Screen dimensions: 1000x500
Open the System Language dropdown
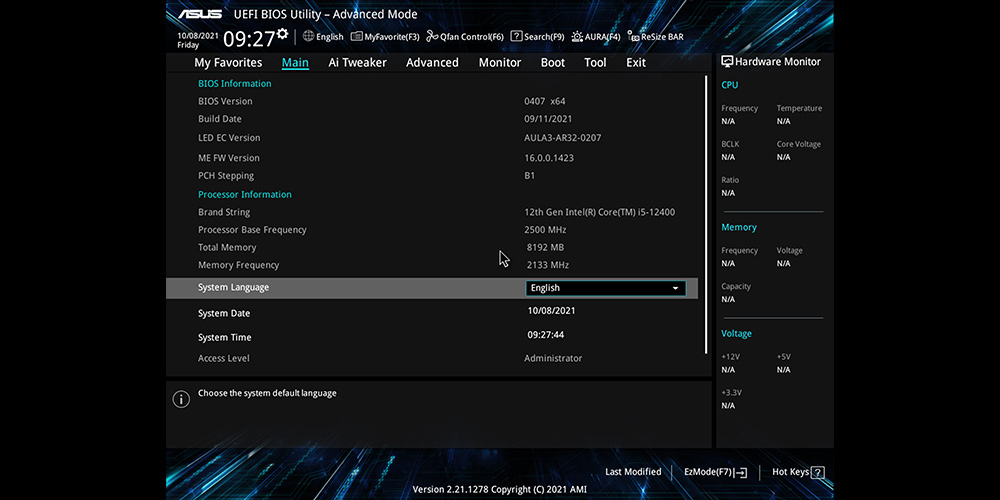tap(605, 288)
